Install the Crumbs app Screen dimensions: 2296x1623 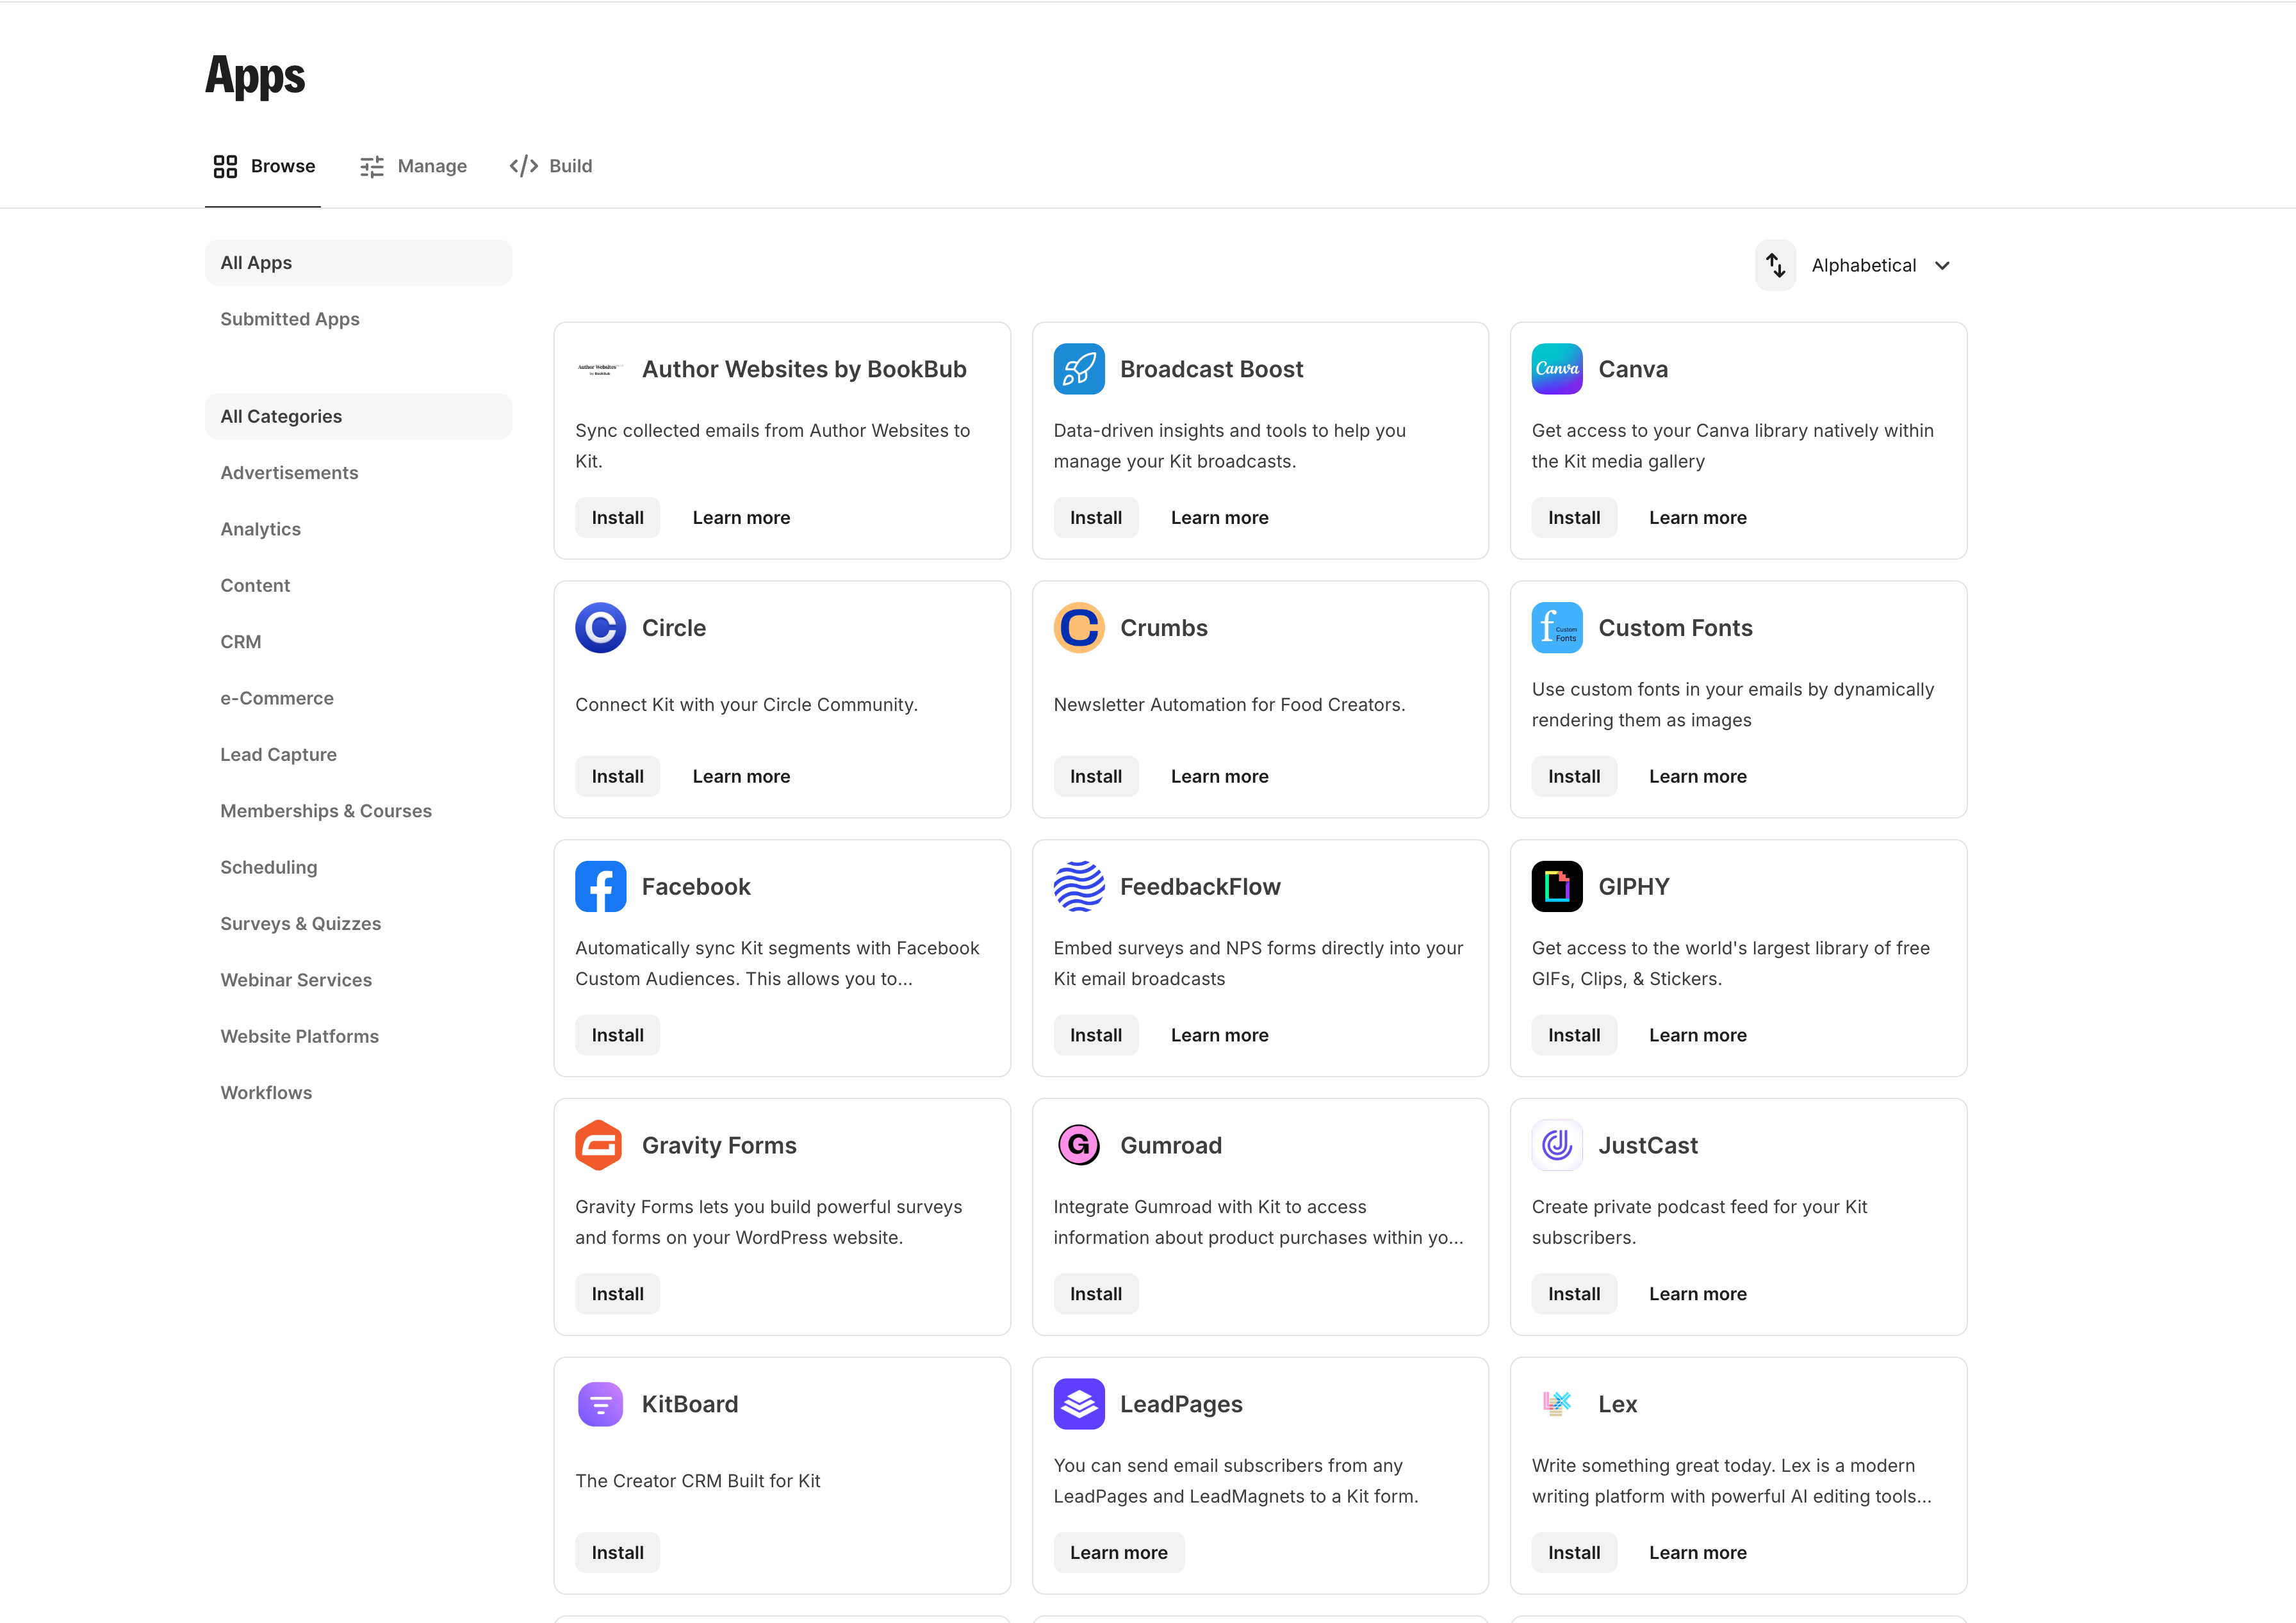(x=1096, y=776)
